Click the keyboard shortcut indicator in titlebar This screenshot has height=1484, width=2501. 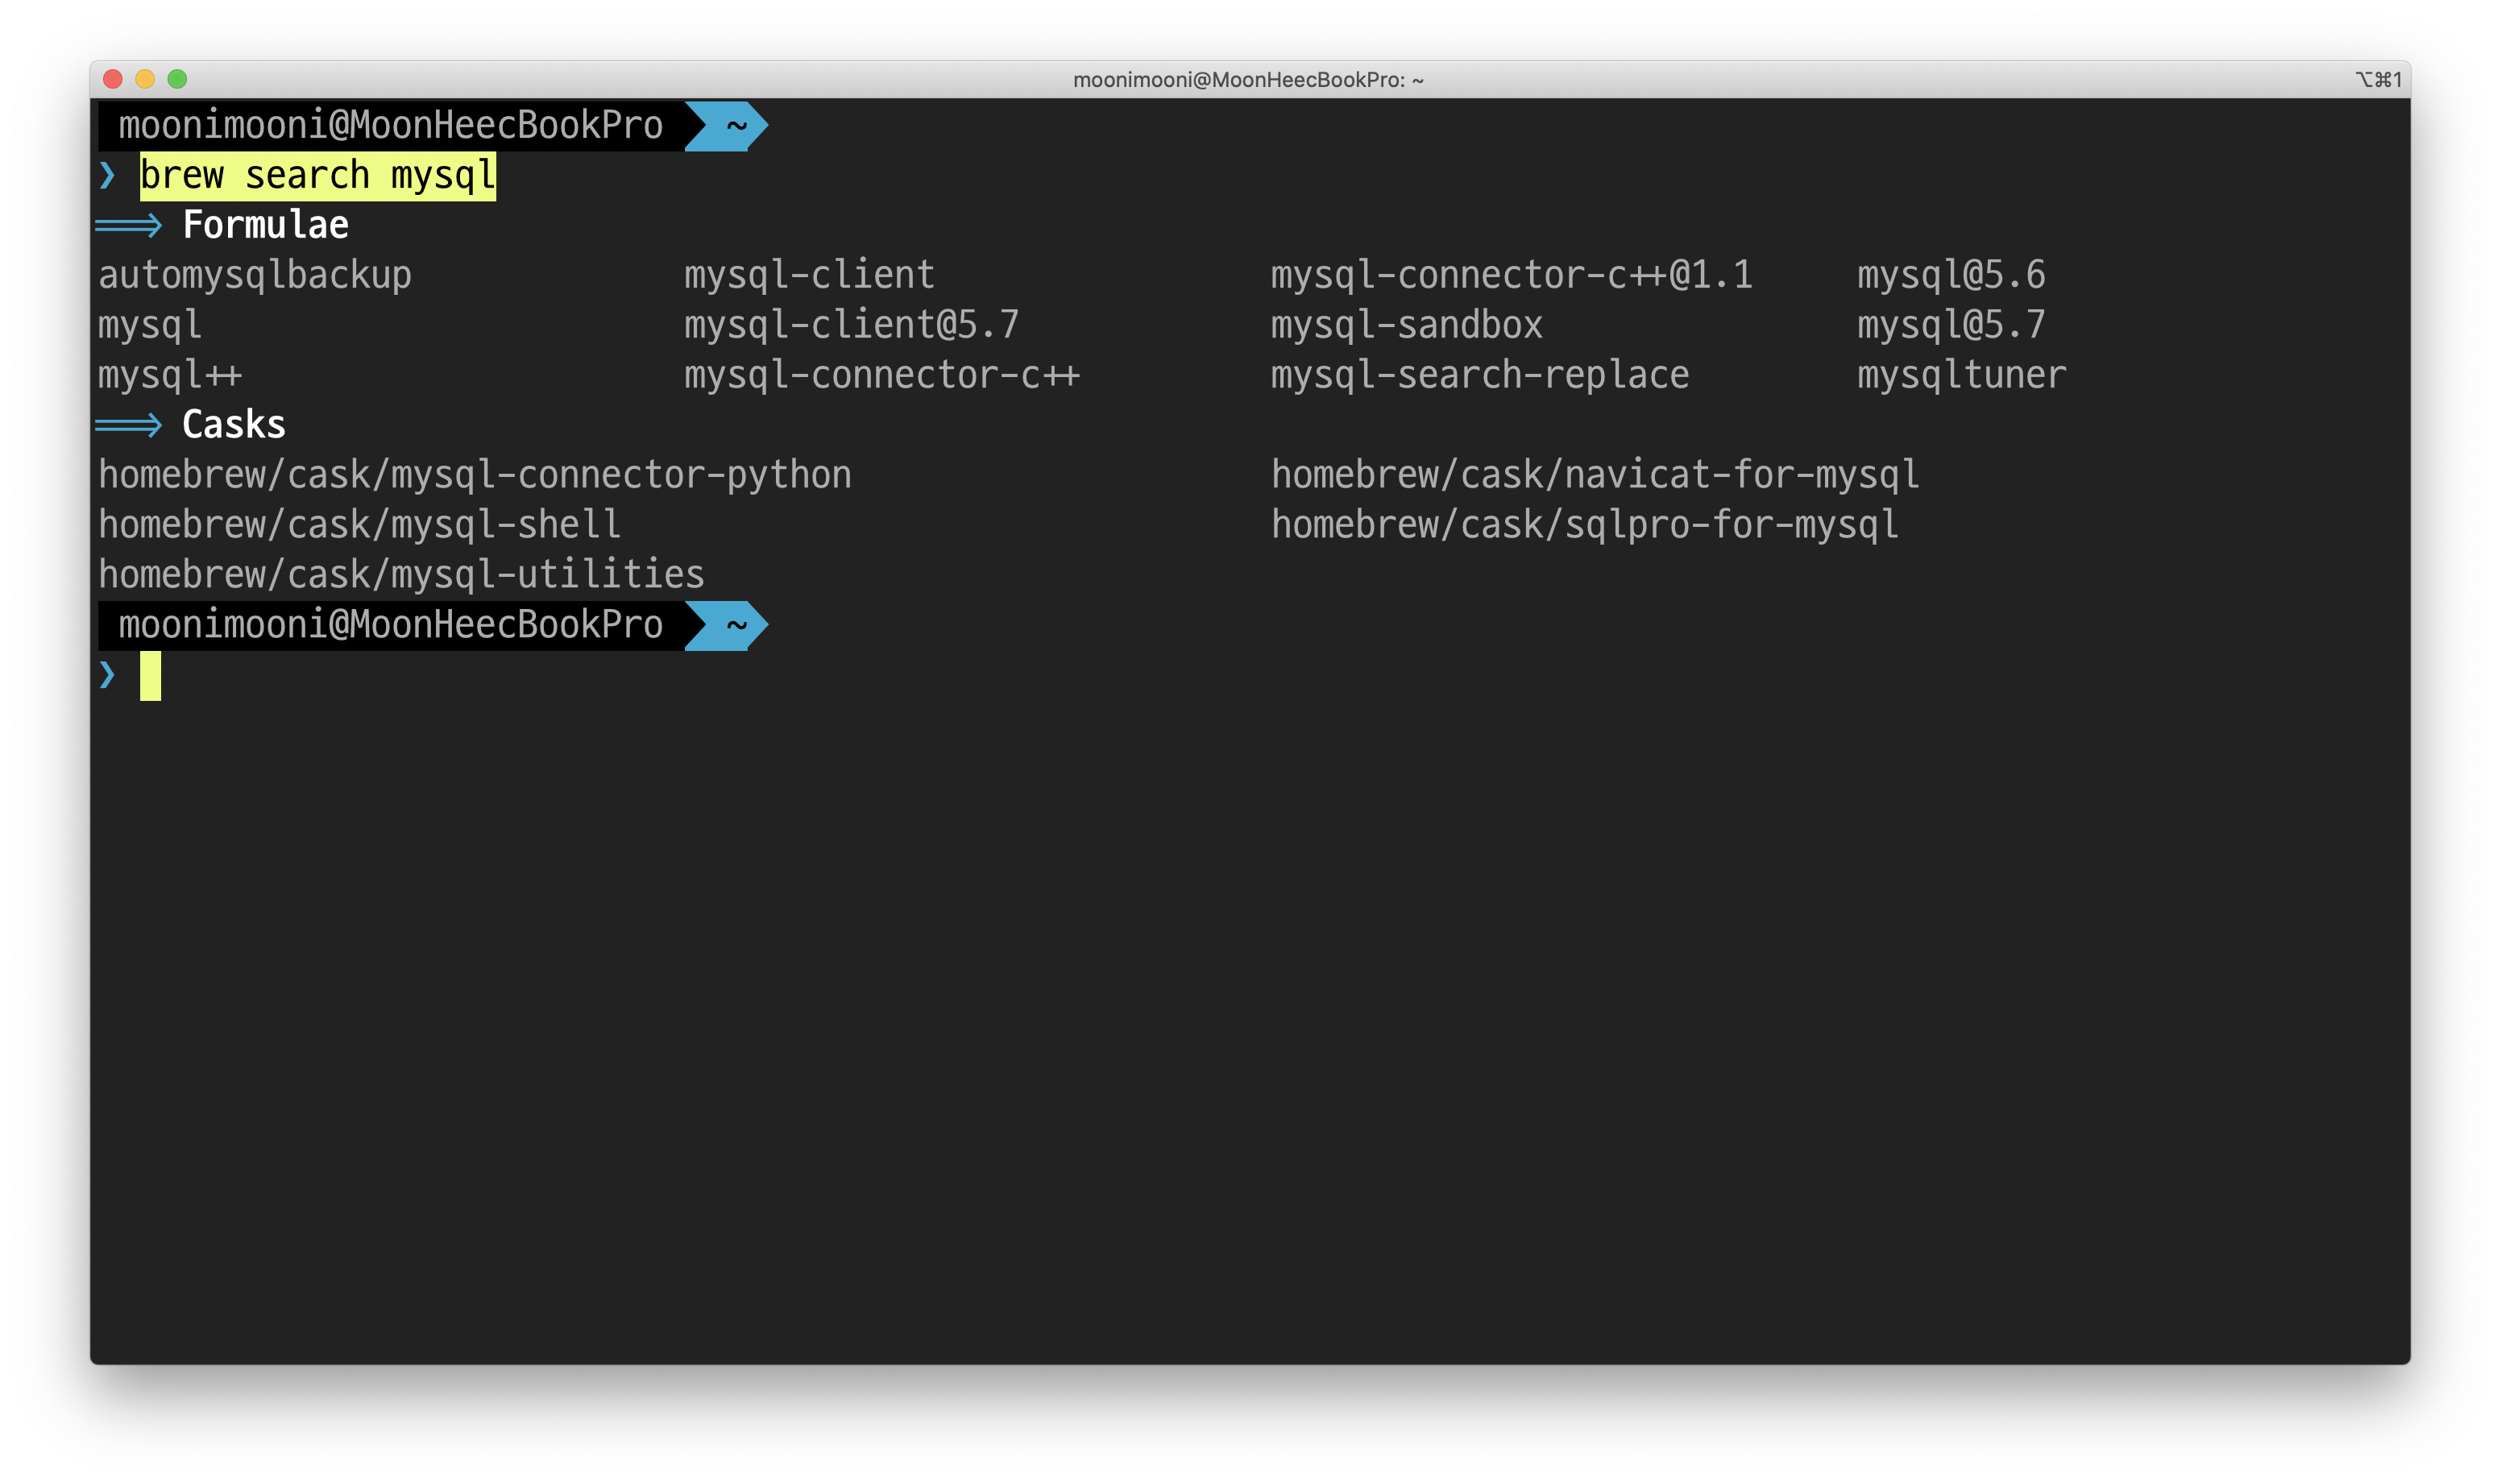(x=2378, y=80)
